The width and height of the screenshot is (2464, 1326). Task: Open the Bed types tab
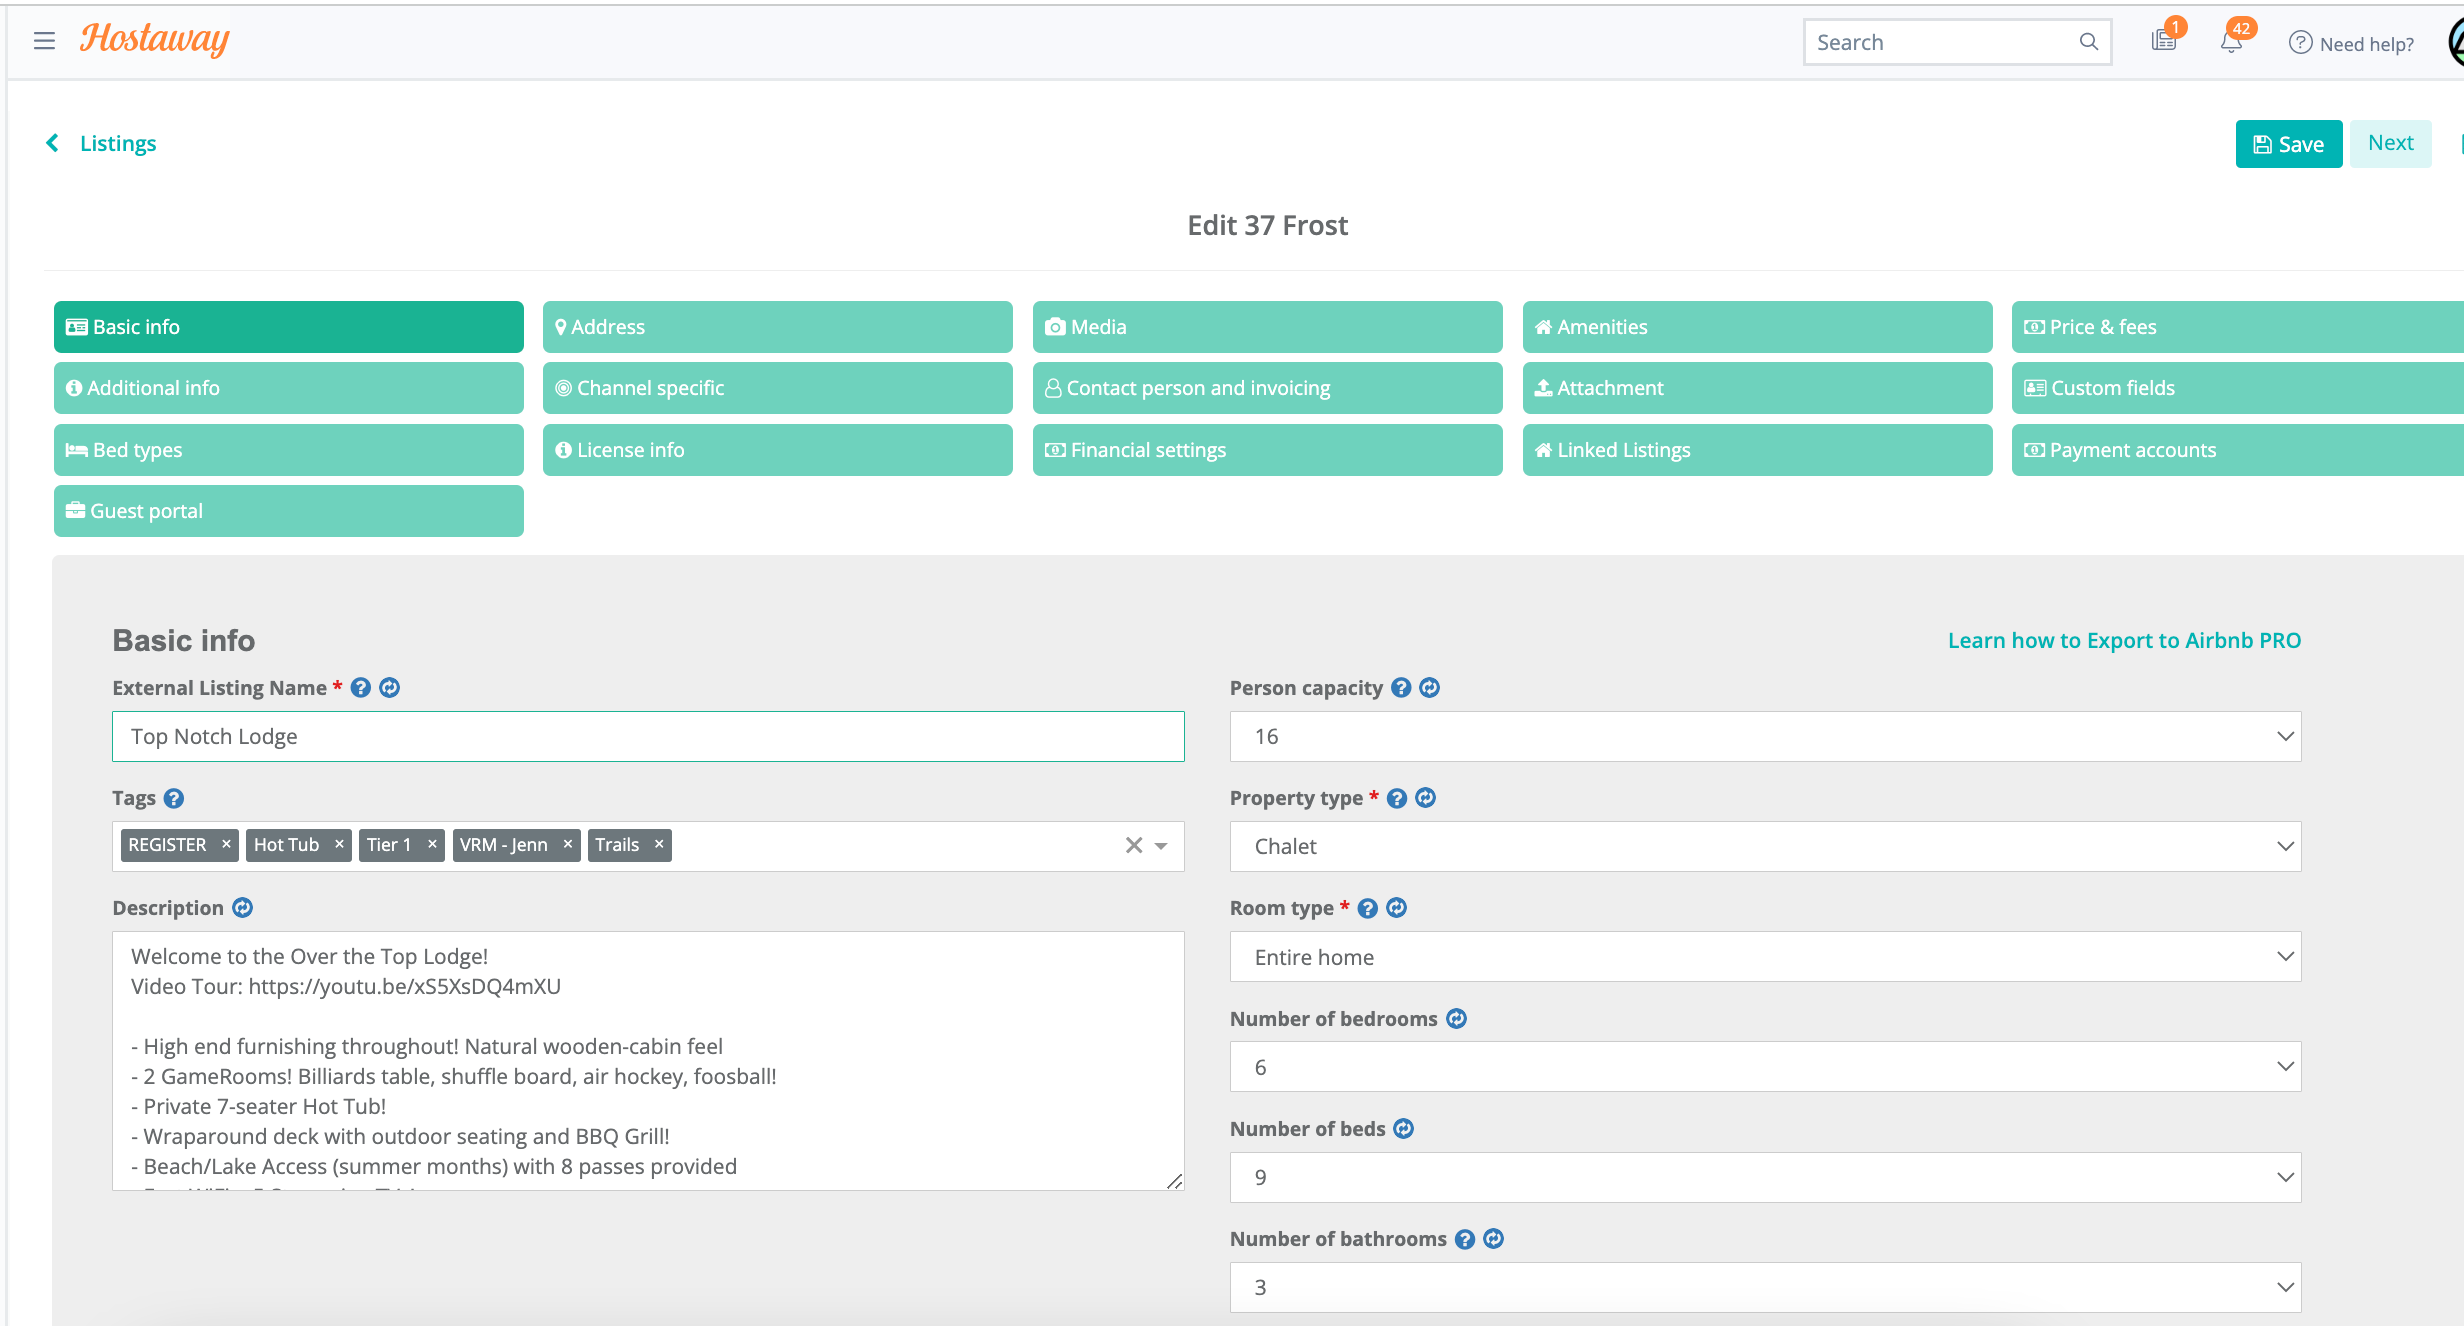(x=288, y=450)
